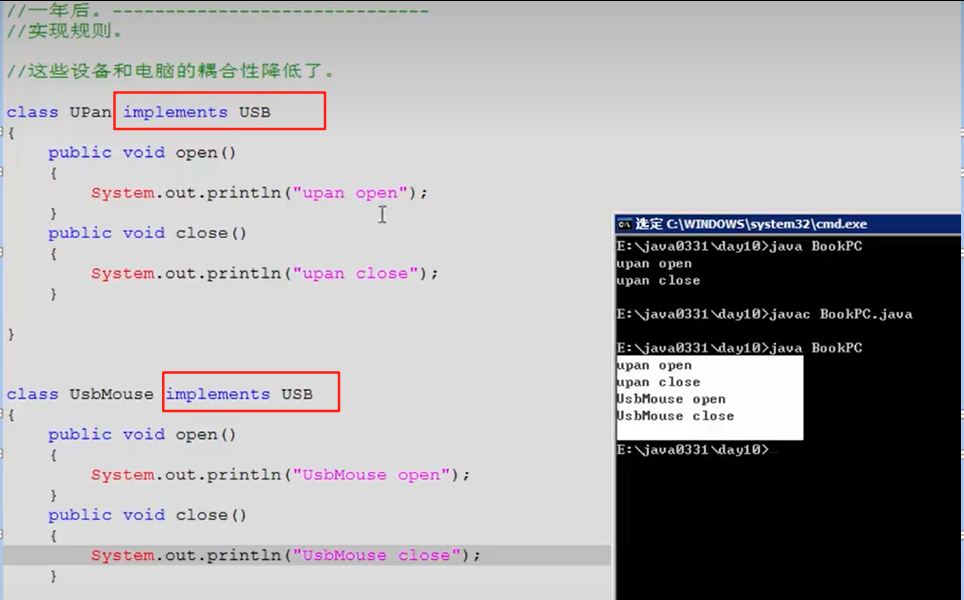Click the cmd.exe window title bar

[x=788, y=224]
